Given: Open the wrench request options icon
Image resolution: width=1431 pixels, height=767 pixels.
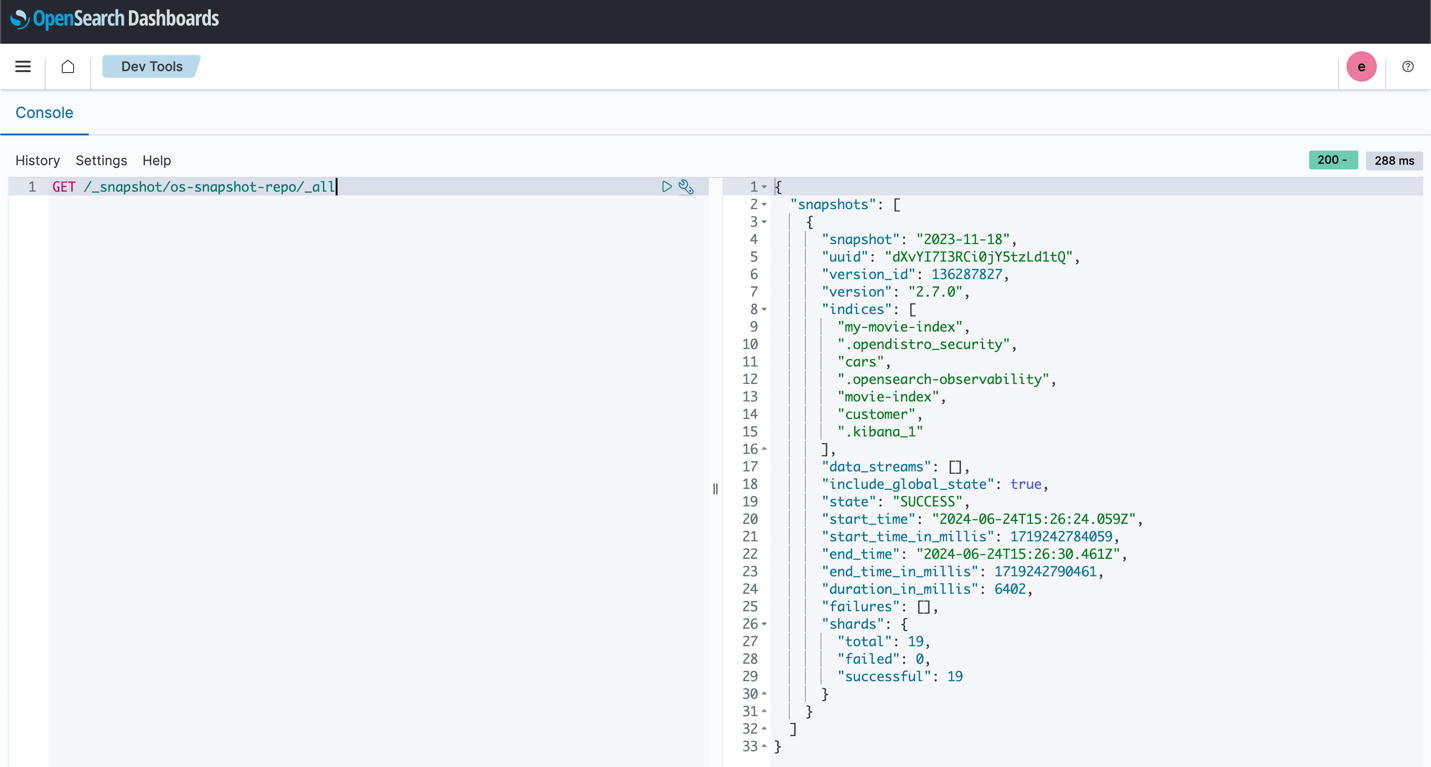Looking at the screenshot, I should pos(686,187).
